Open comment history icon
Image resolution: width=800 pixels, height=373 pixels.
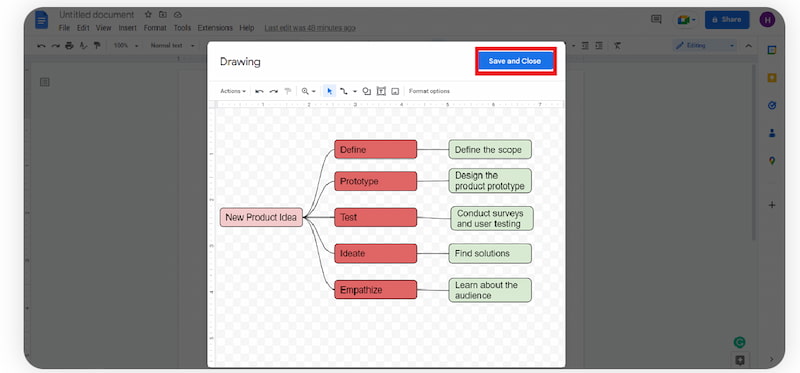[x=656, y=19]
